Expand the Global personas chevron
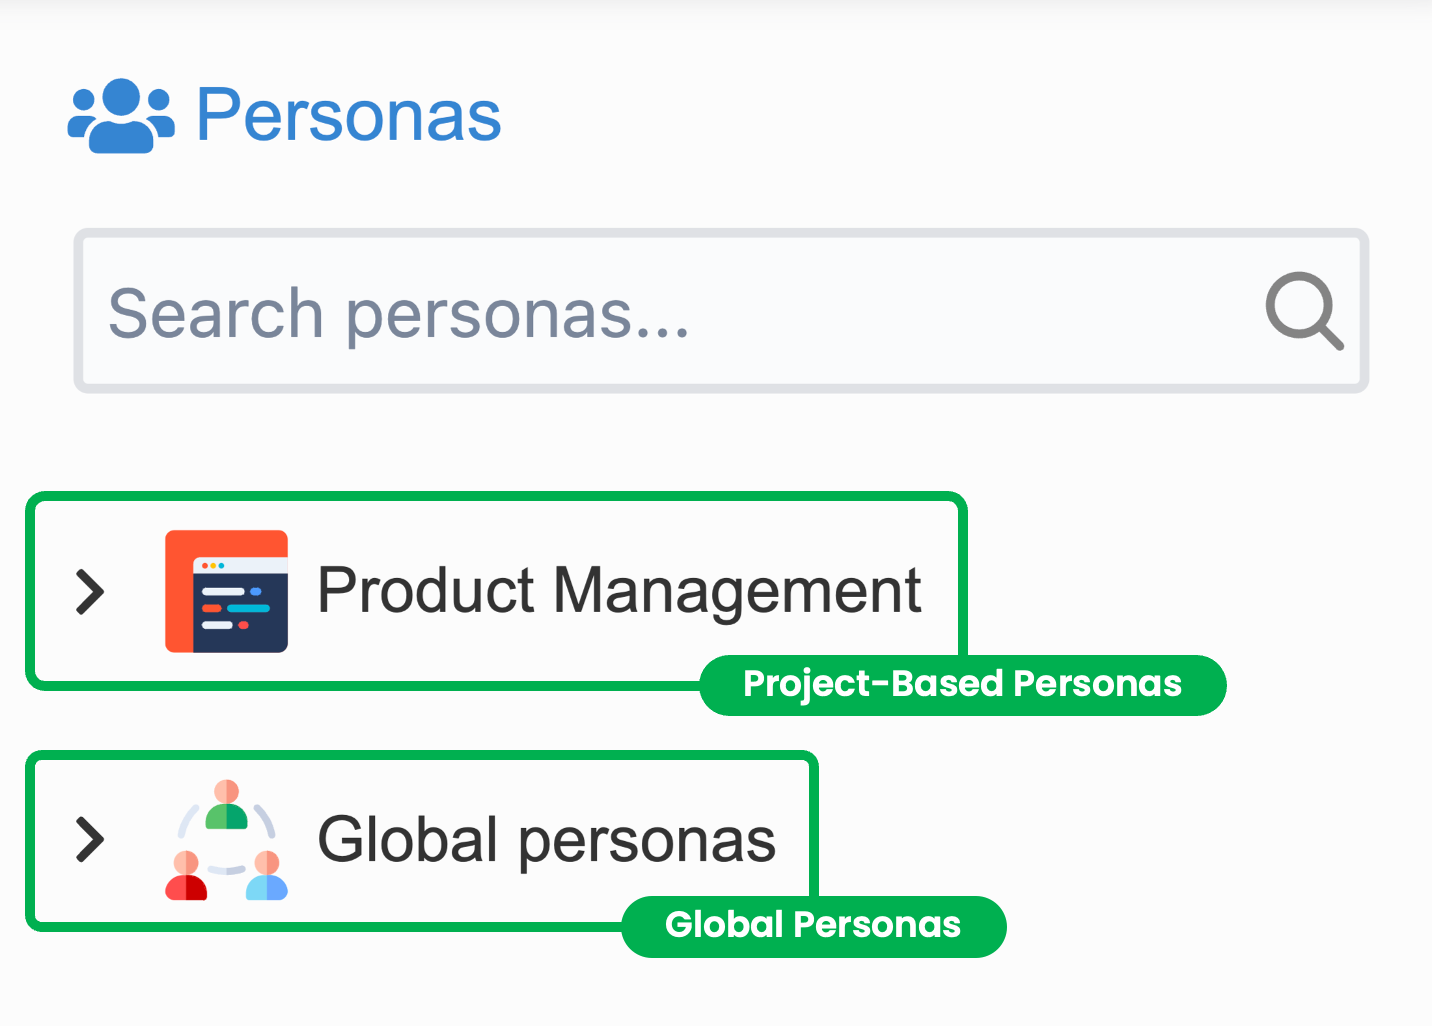Image resolution: width=1432 pixels, height=1026 pixels. 90,840
